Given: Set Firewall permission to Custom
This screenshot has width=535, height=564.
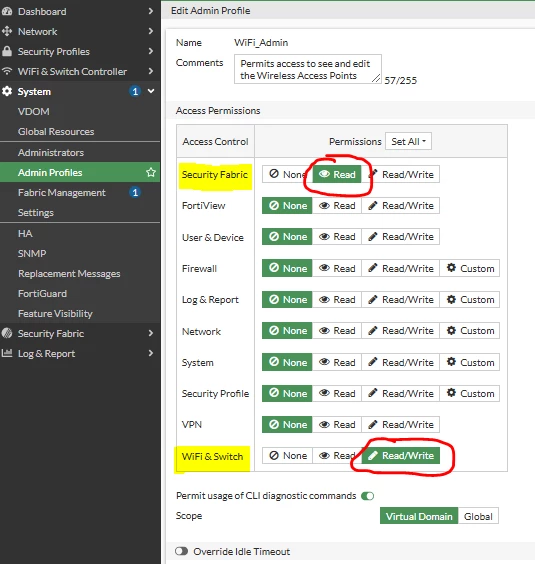Looking at the screenshot, I should (470, 268).
